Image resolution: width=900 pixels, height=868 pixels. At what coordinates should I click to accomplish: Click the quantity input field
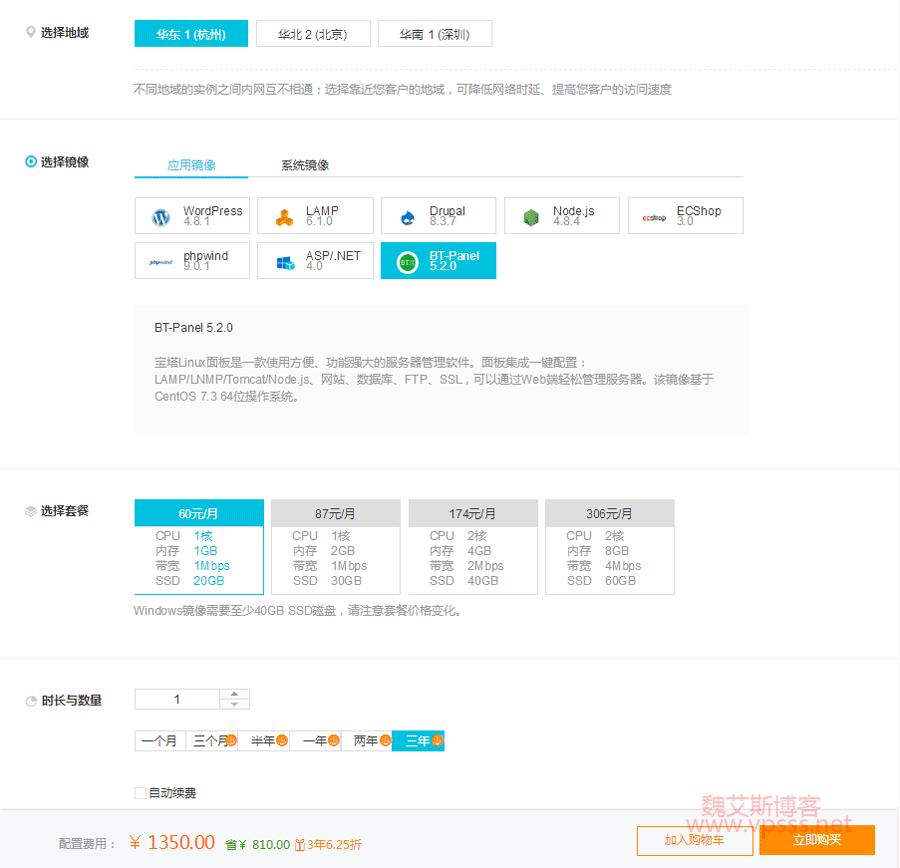[x=177, y=699]
